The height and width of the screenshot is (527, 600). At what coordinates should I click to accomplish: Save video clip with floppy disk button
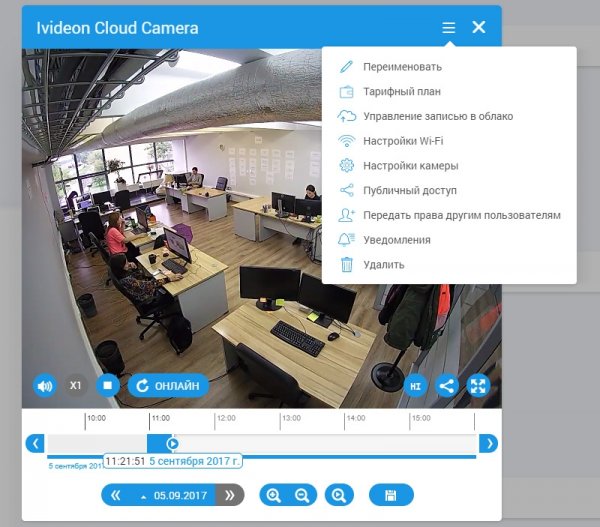(x=391, y=495)
